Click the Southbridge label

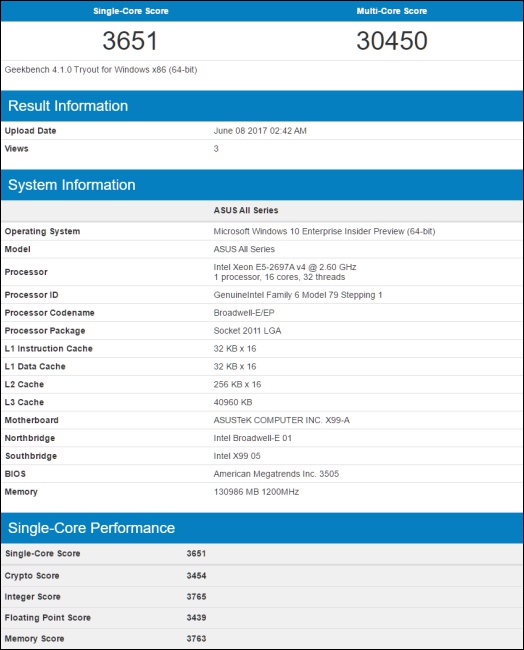click(31, 456)
